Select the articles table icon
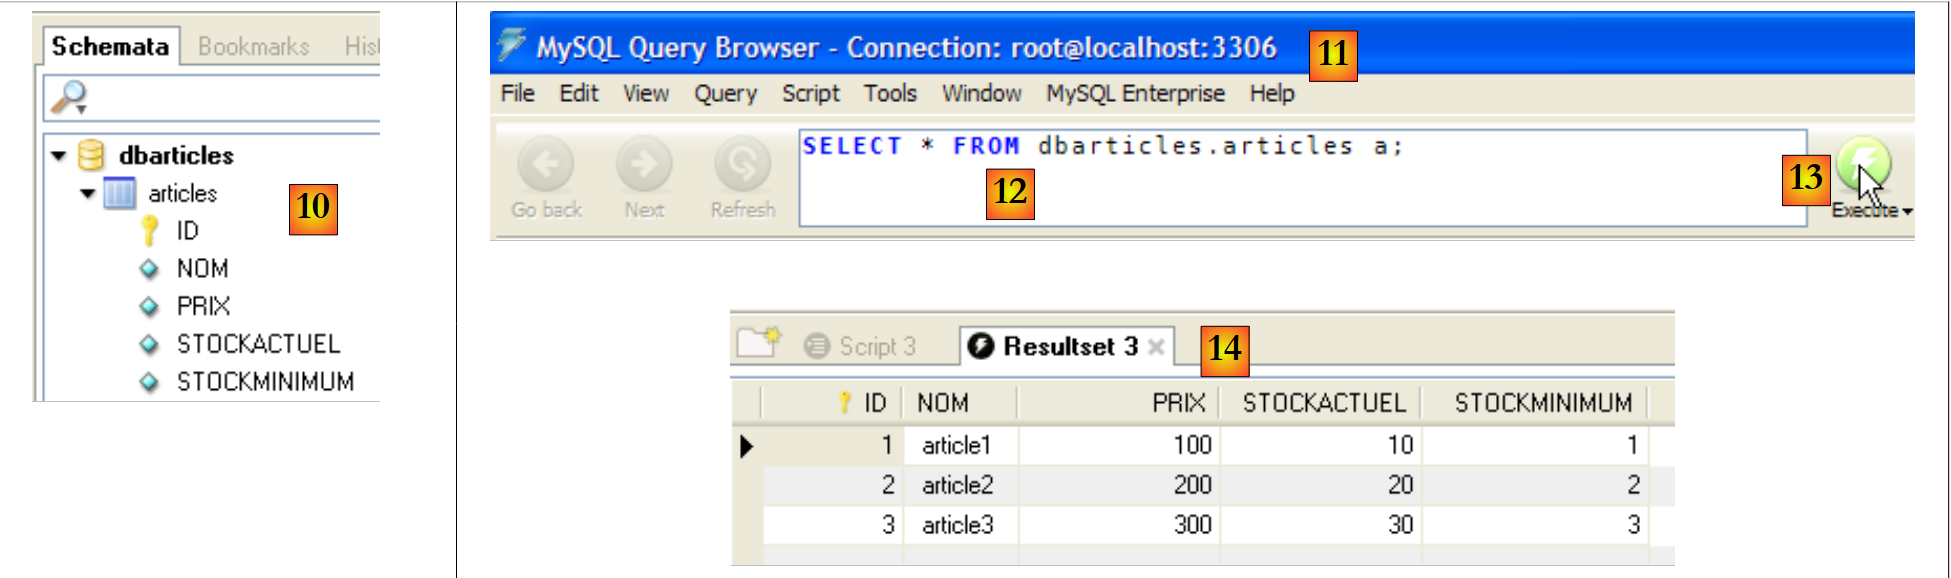The width and height of the screenshot is (1951, 578). (x=120, y=193)
